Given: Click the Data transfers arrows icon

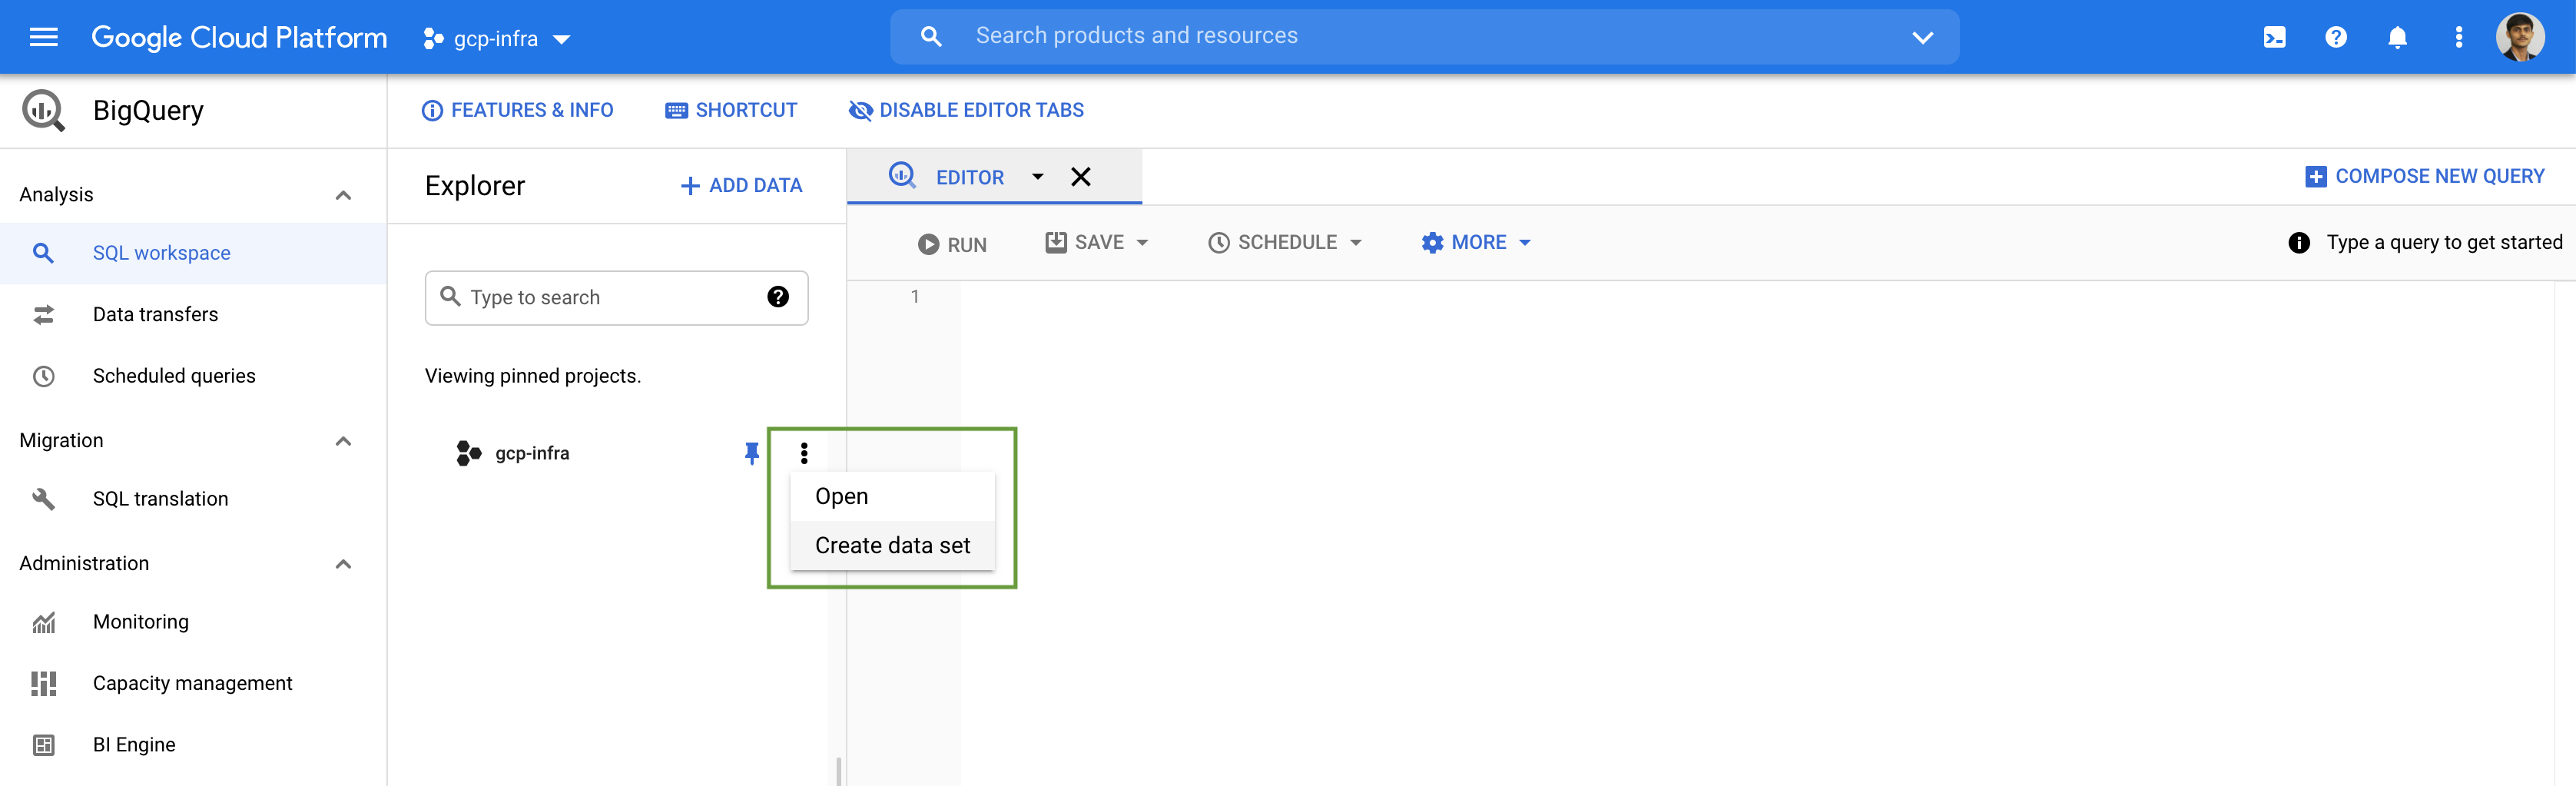Looking at the screenshot, I should point(43,315).
